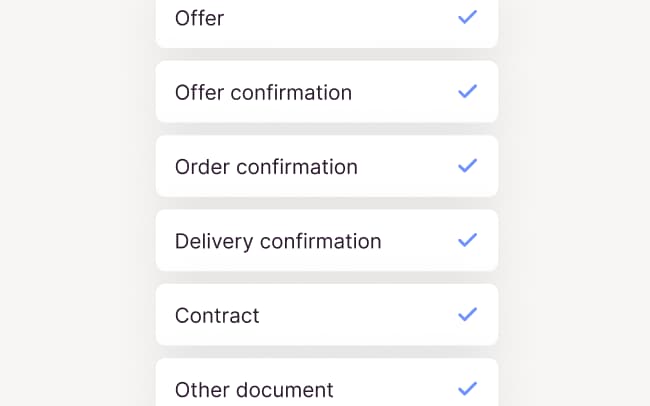Deselect the Delivery confirmation option
Image resolution: width=650 pixels, height=406 pixels.
(326, 241)
